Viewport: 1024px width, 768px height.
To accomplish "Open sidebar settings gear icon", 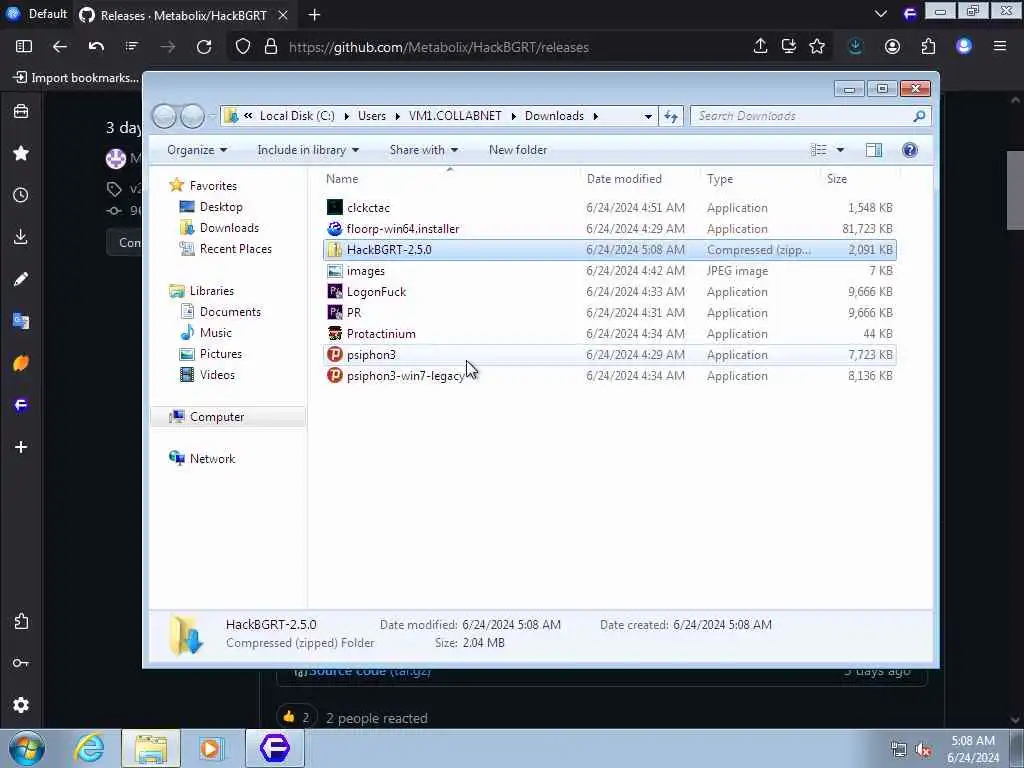I will [x=21, y=705].
